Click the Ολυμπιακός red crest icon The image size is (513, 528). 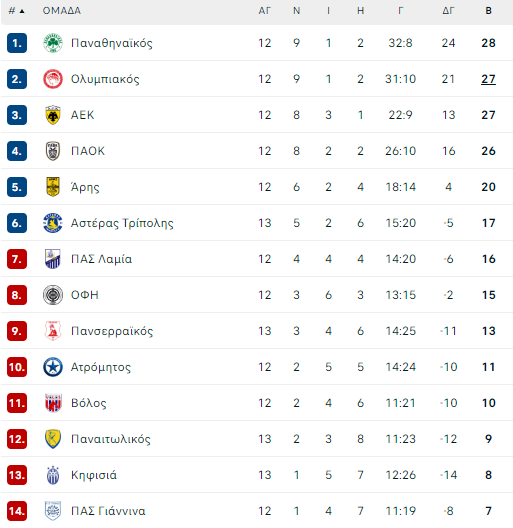53,79
